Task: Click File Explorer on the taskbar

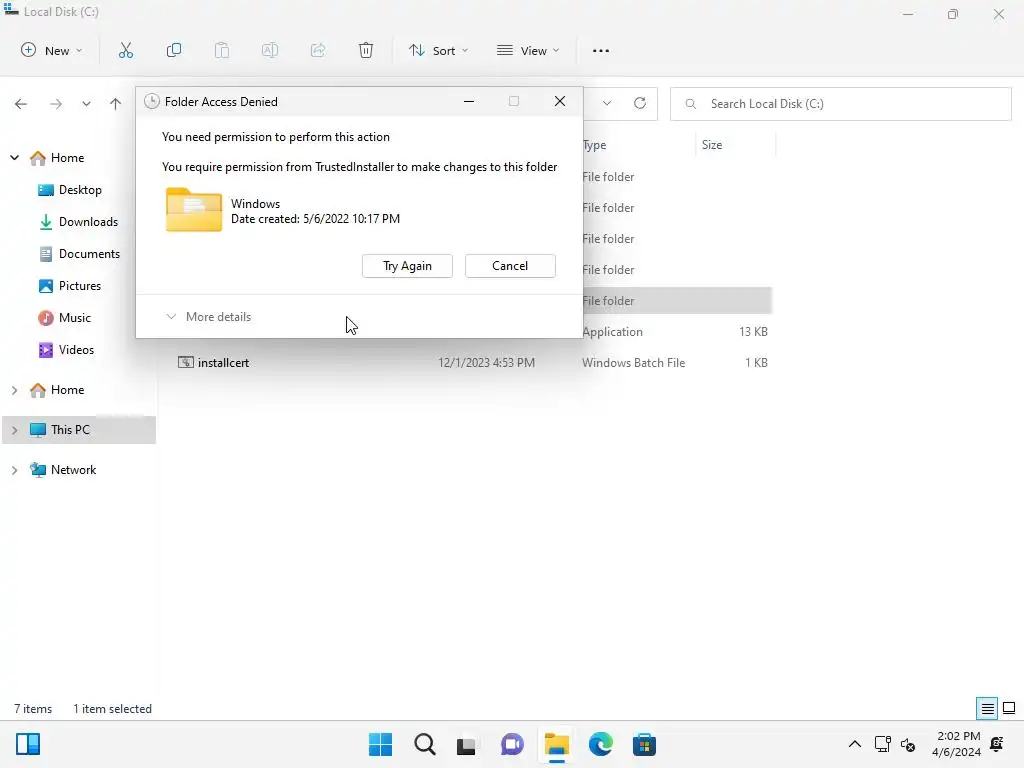Action: point(556,744)
